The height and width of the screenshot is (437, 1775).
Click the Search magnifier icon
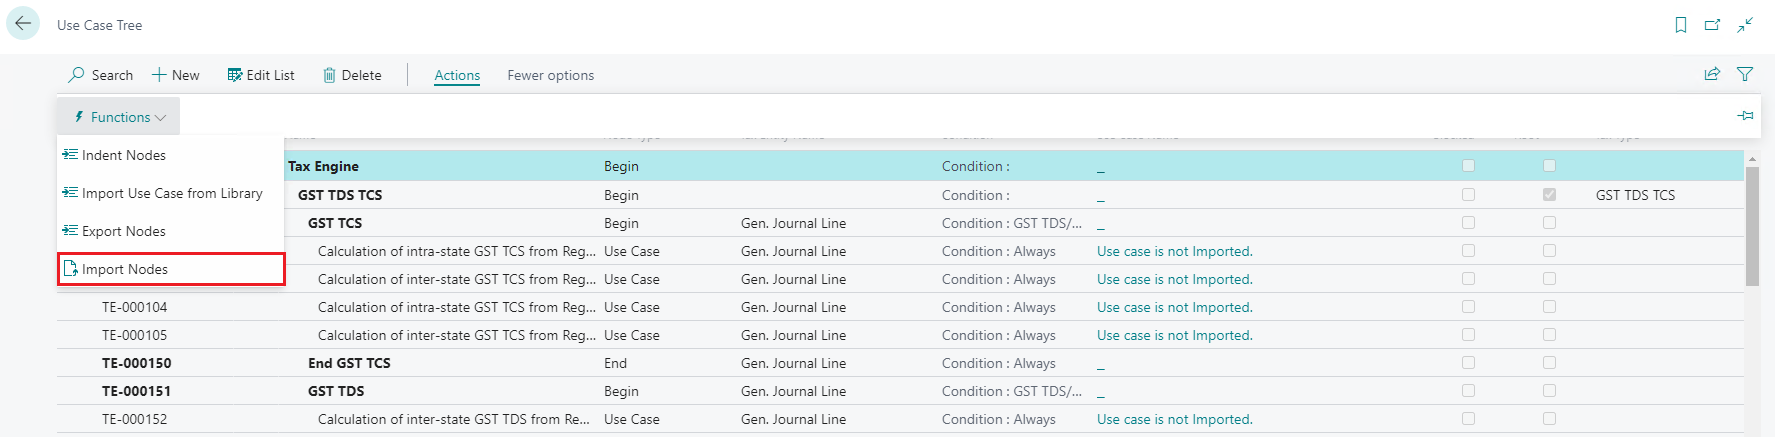76,75
